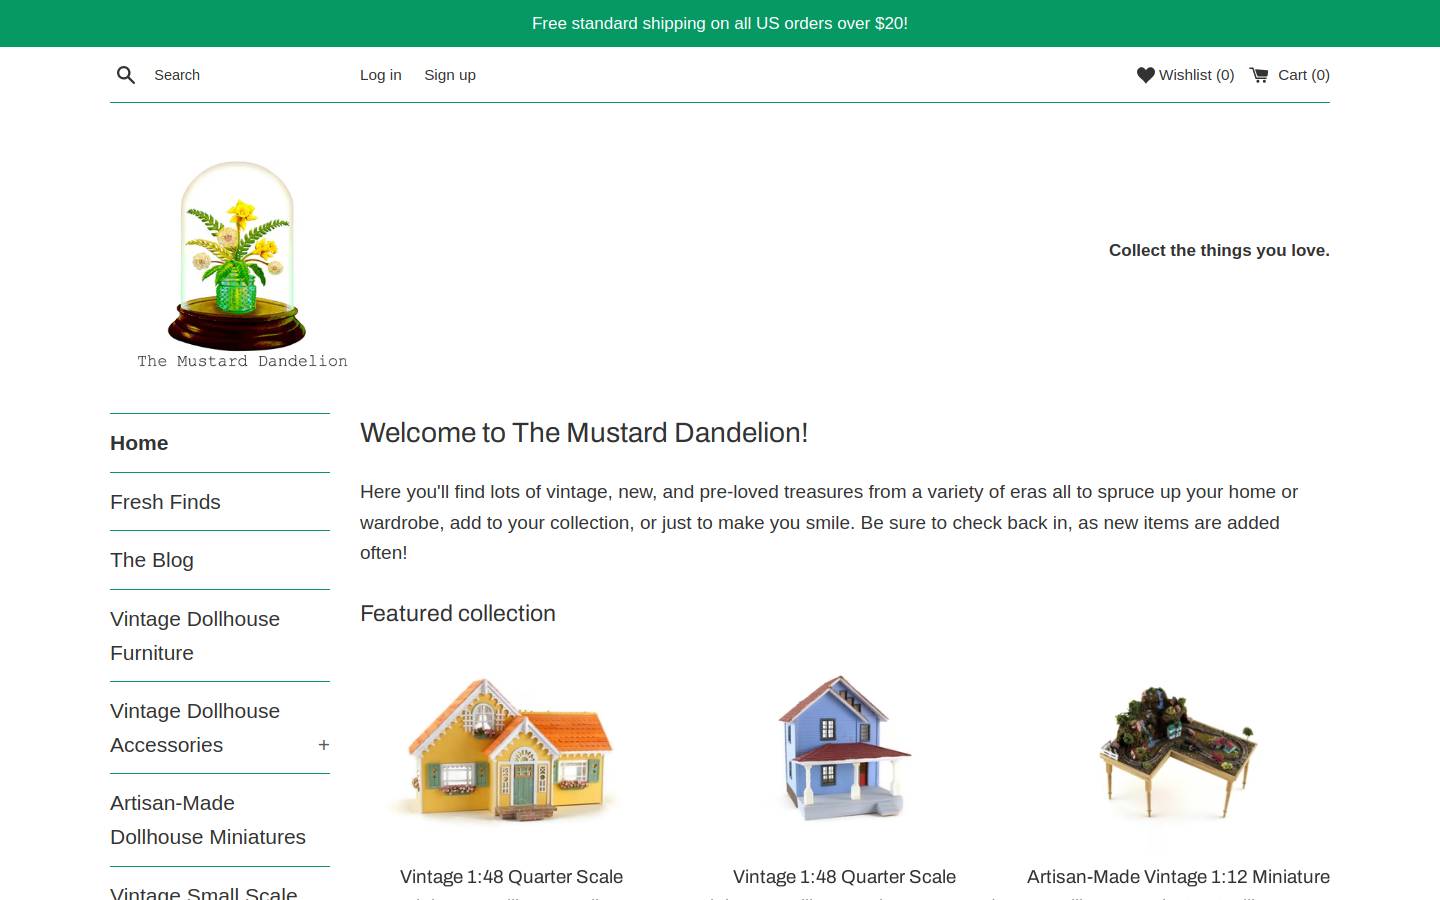1440x900 pixels.
Task: Open Cart (0) link
Action: 1289,75
